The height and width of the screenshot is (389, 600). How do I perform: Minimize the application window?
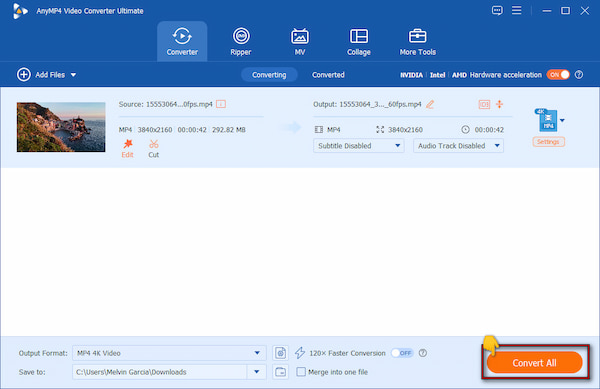pyautogui.click(x=546, y=11)
